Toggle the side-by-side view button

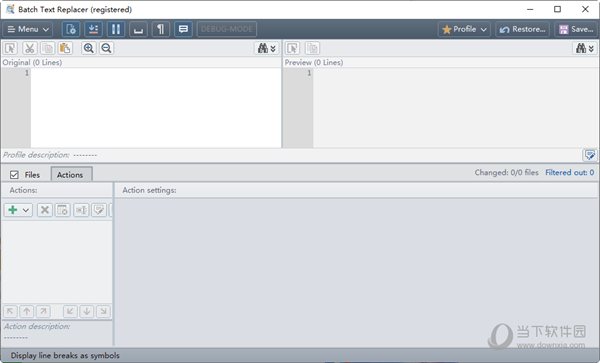pyautogui.click(x=116, y=29)
